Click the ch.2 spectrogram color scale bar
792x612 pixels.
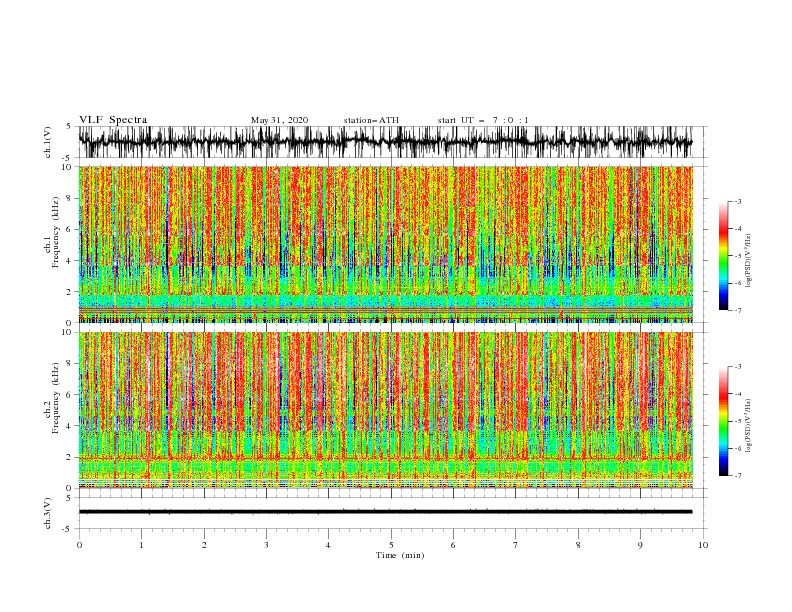[723, 421]
